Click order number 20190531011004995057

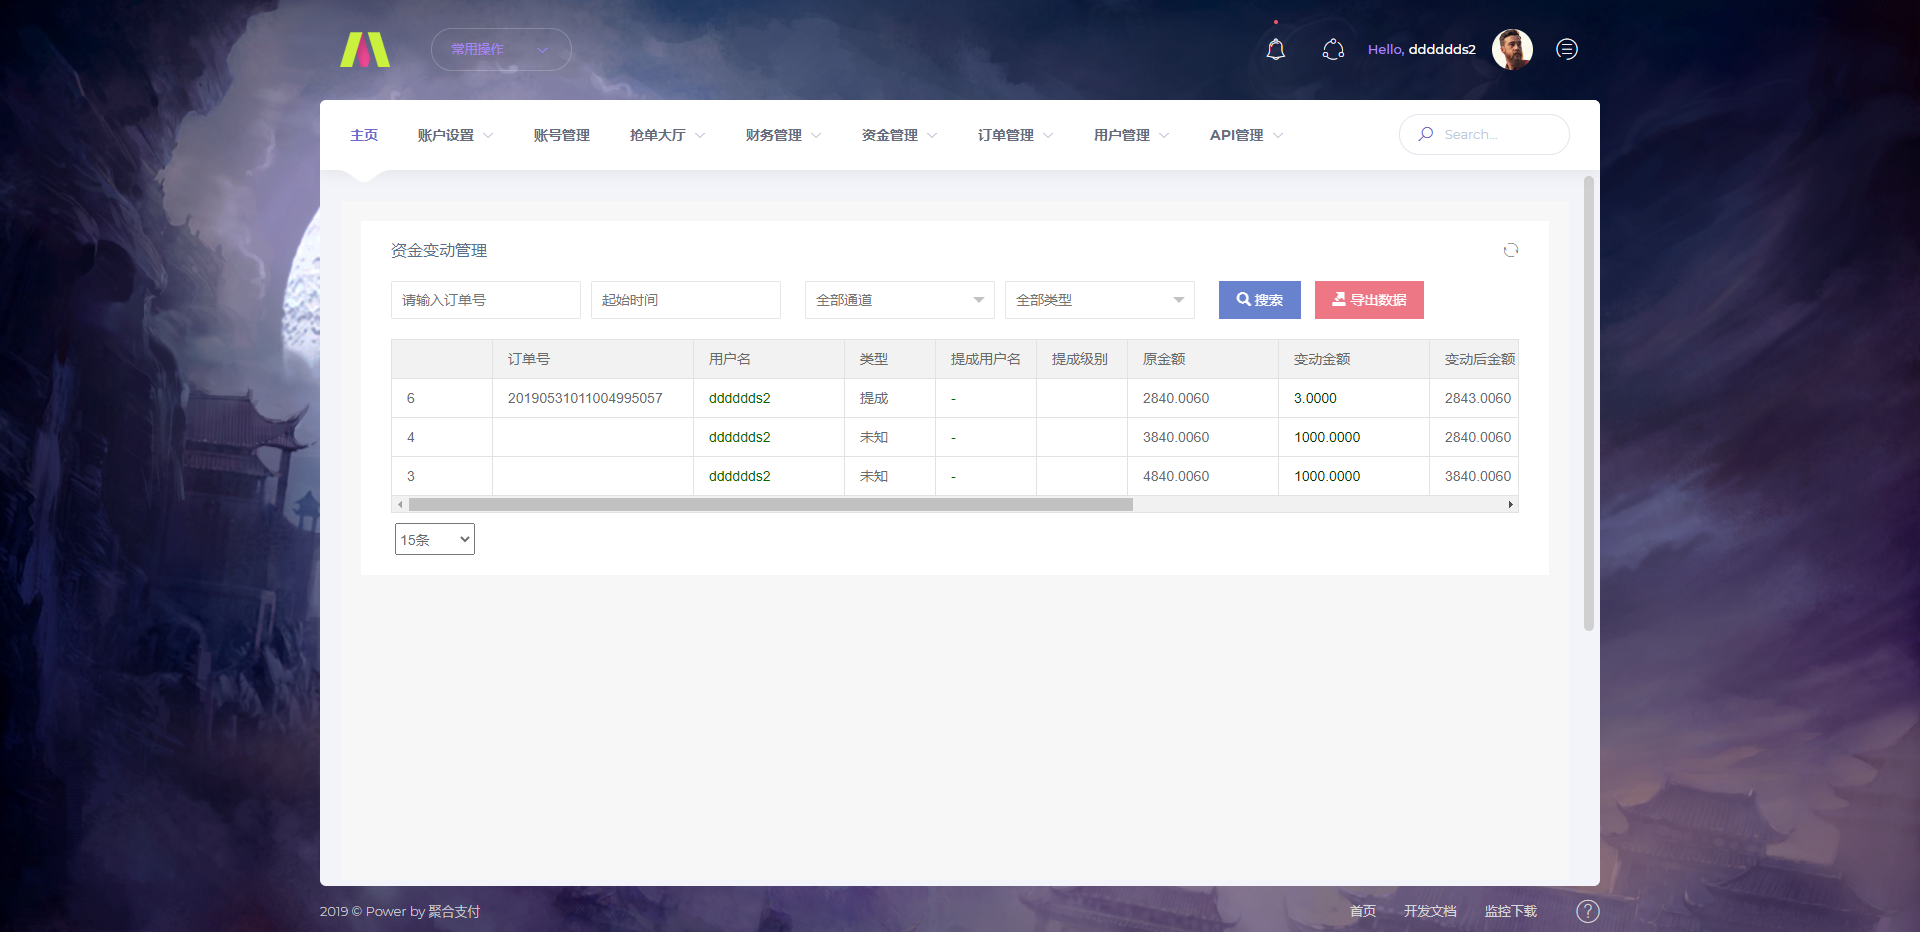pyautogui.click(x=585, y=398)
